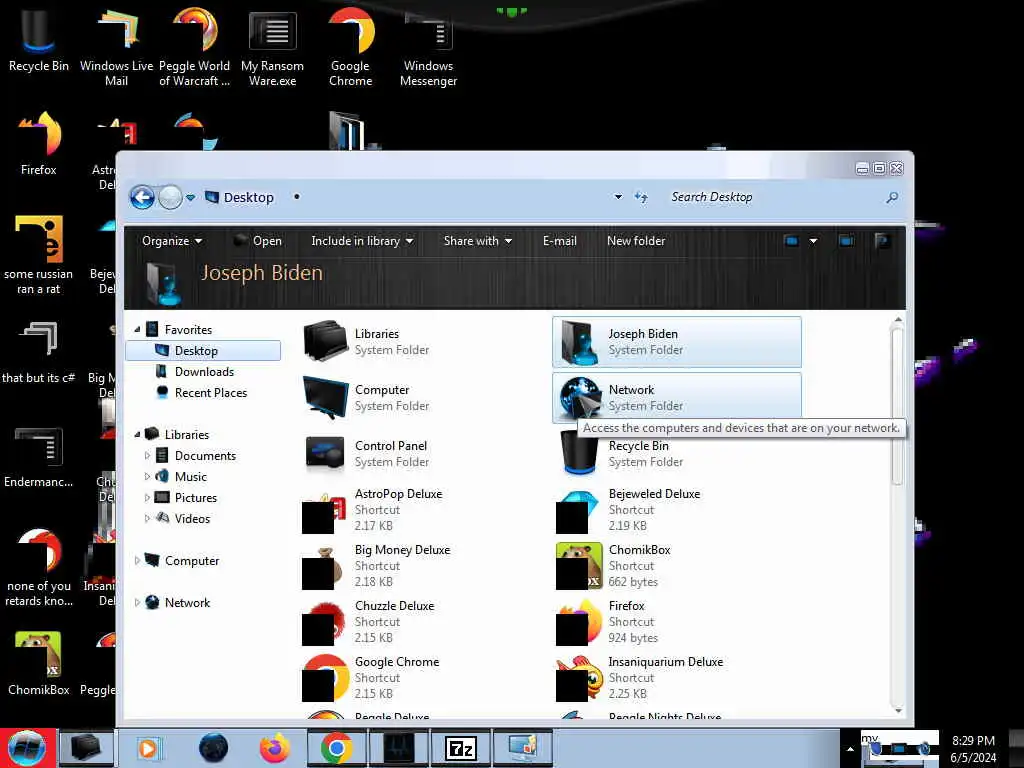Expand the Music library node
The width and height of the screenshot is (1024, 768).
[x=147, y=477]
